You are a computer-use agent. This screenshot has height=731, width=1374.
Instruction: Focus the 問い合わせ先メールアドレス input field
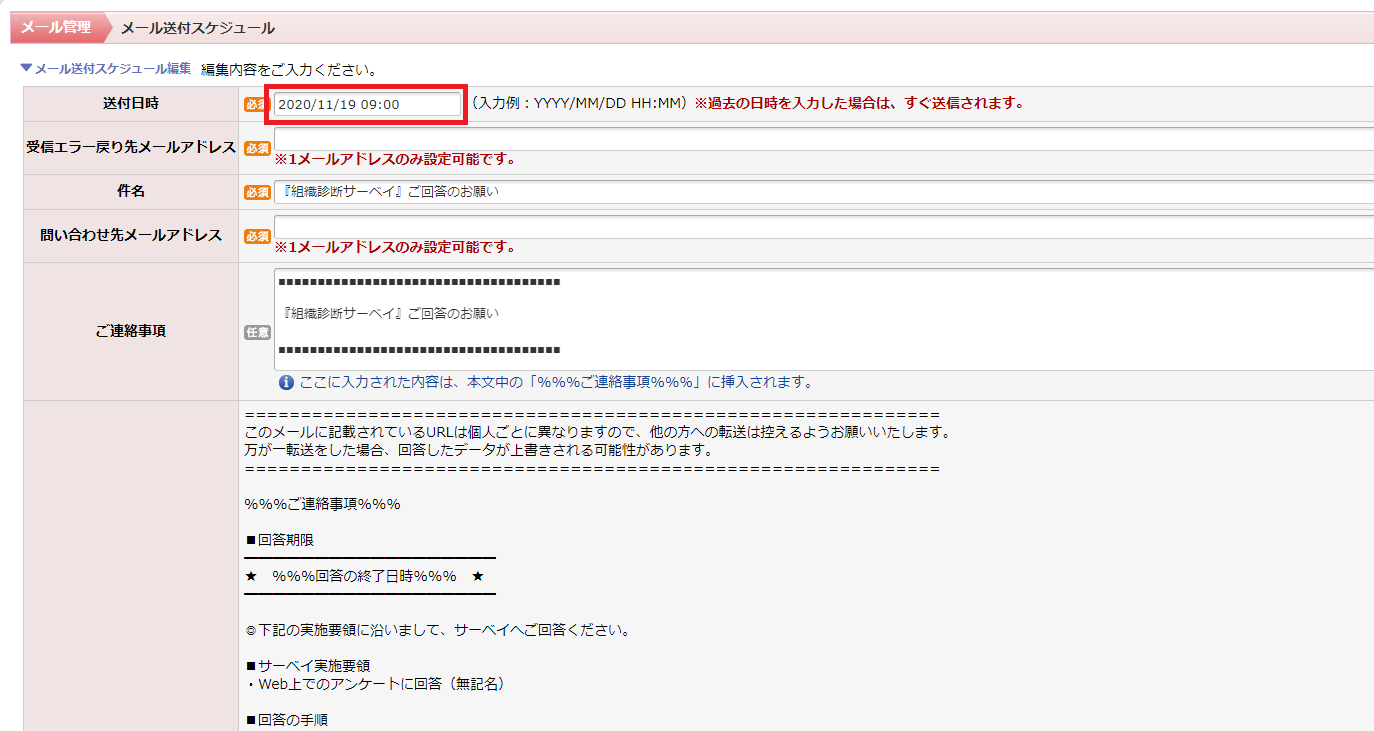[820, 226]
